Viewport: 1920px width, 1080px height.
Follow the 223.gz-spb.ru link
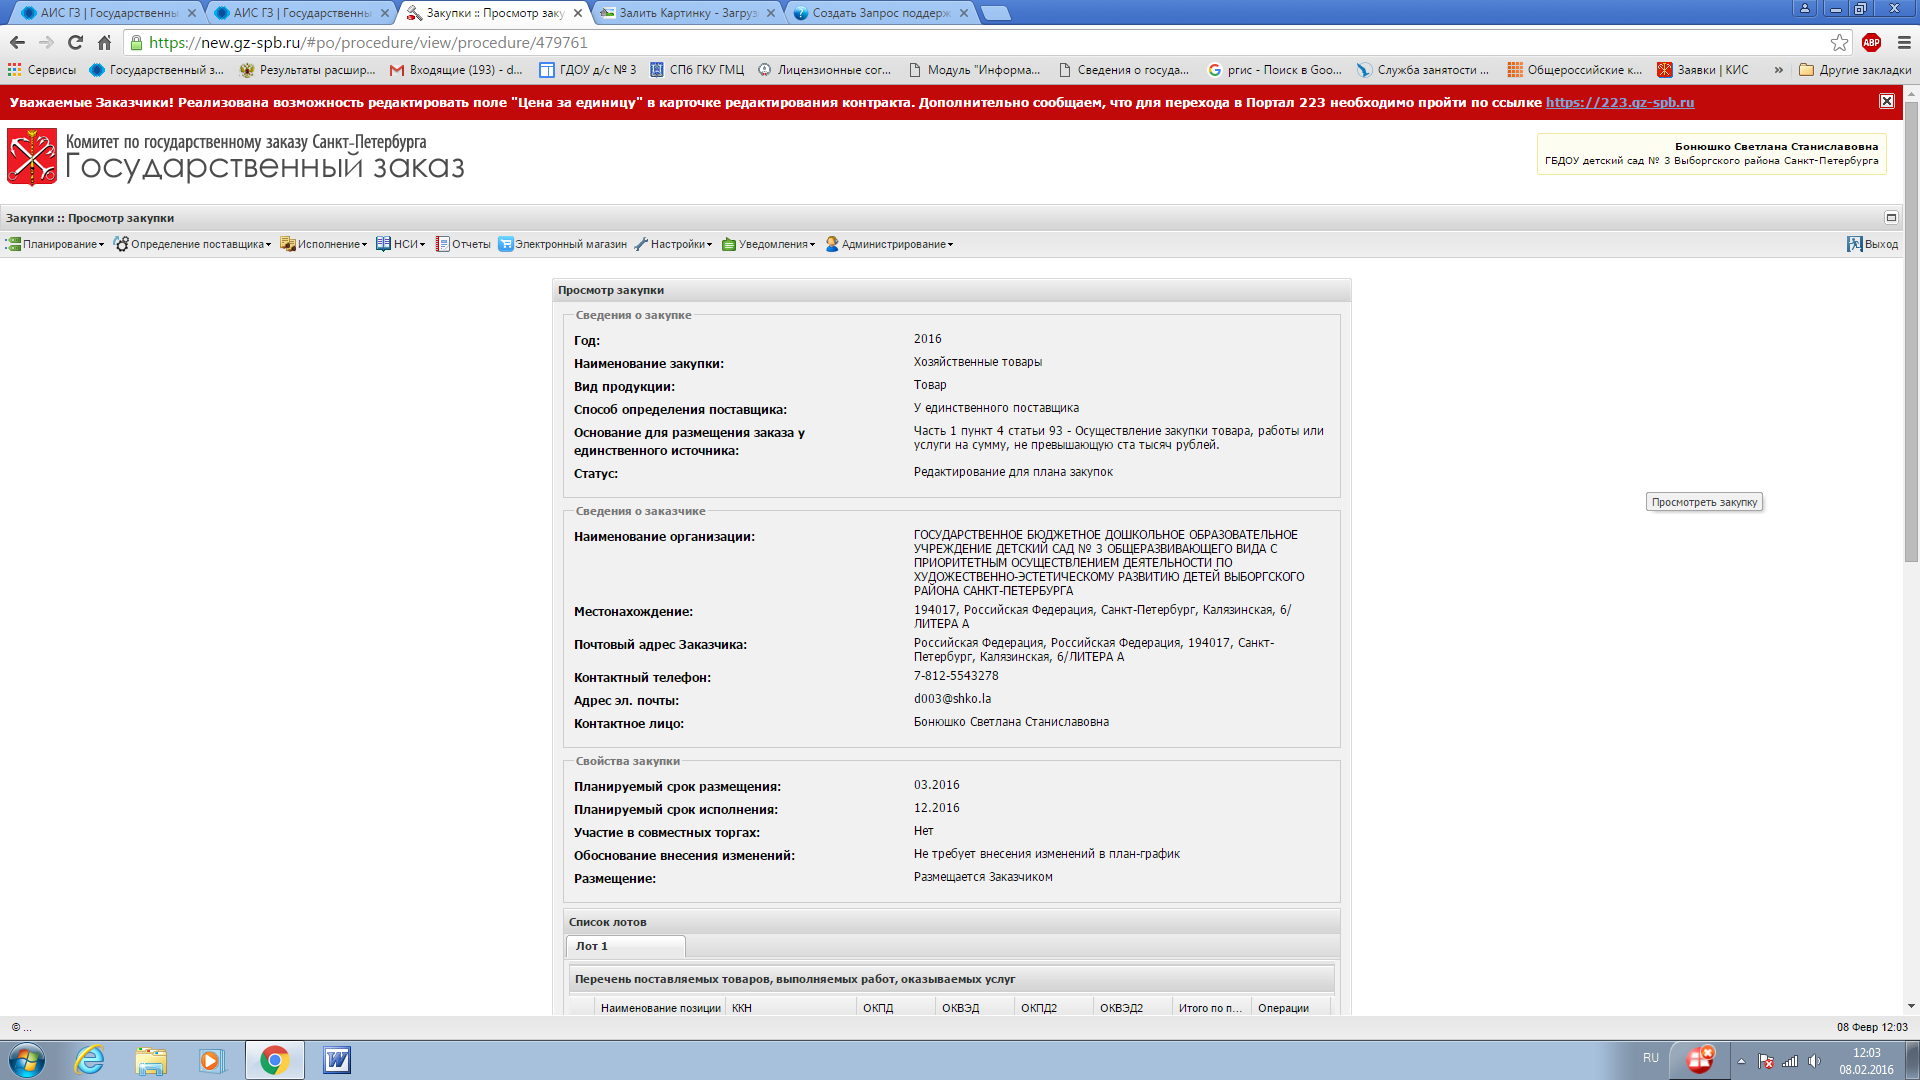tap(1619, 102)
